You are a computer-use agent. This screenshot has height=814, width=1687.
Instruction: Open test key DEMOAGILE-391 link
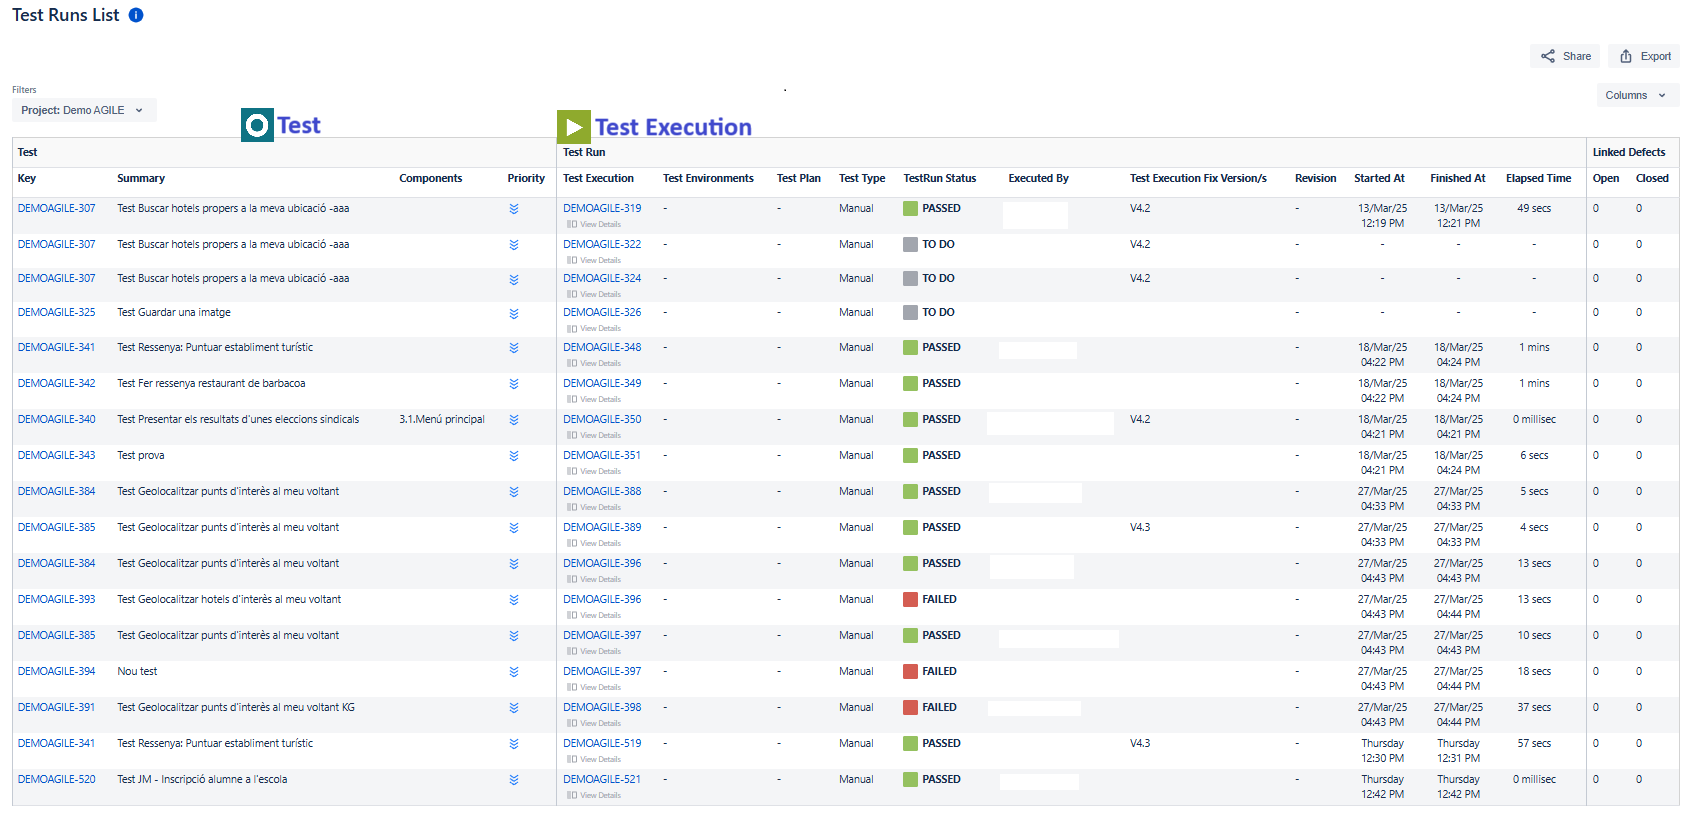[x=57, y=707]
